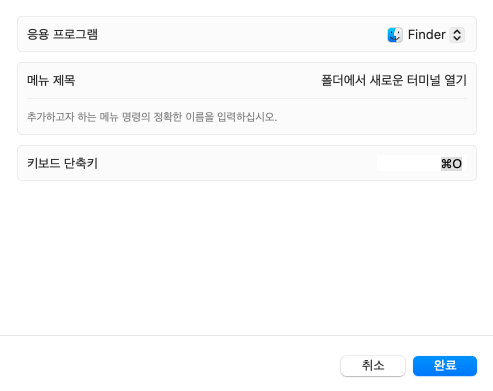Focus the keyboard shortcut field showing ⌘O
The width and height of the screenshot is (493, 391).
422,163
